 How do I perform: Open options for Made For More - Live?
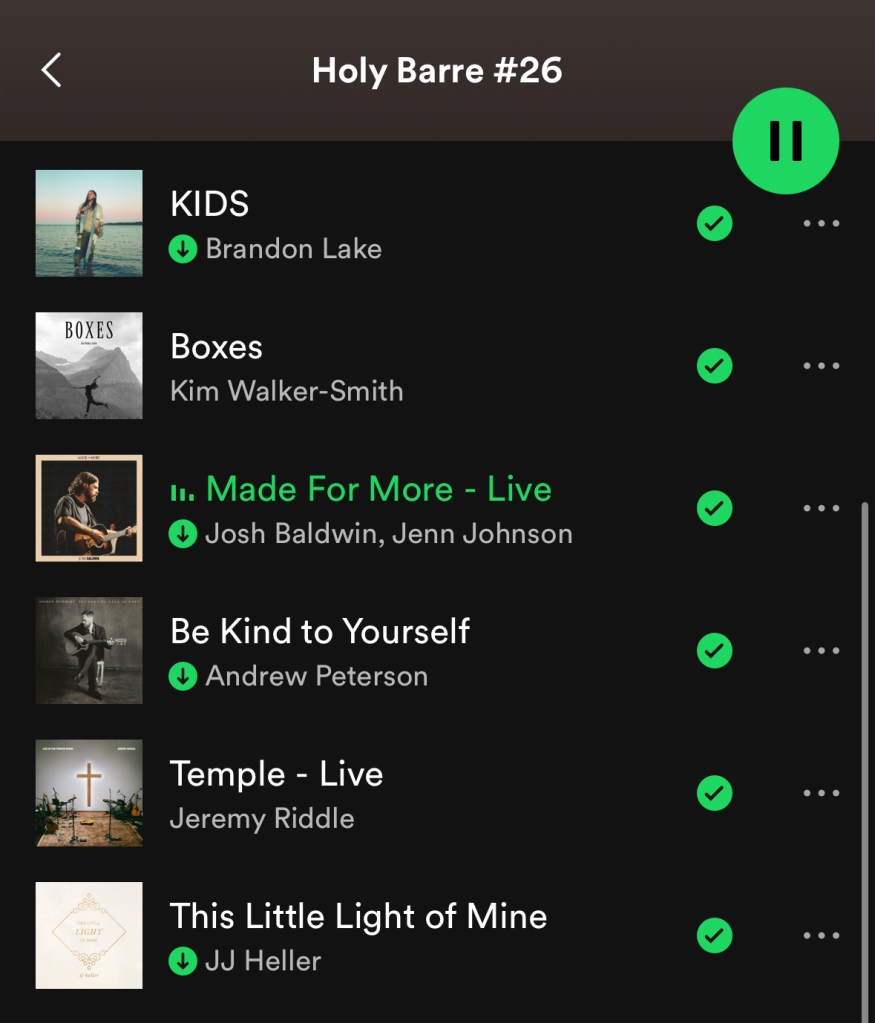pos(821,508)
